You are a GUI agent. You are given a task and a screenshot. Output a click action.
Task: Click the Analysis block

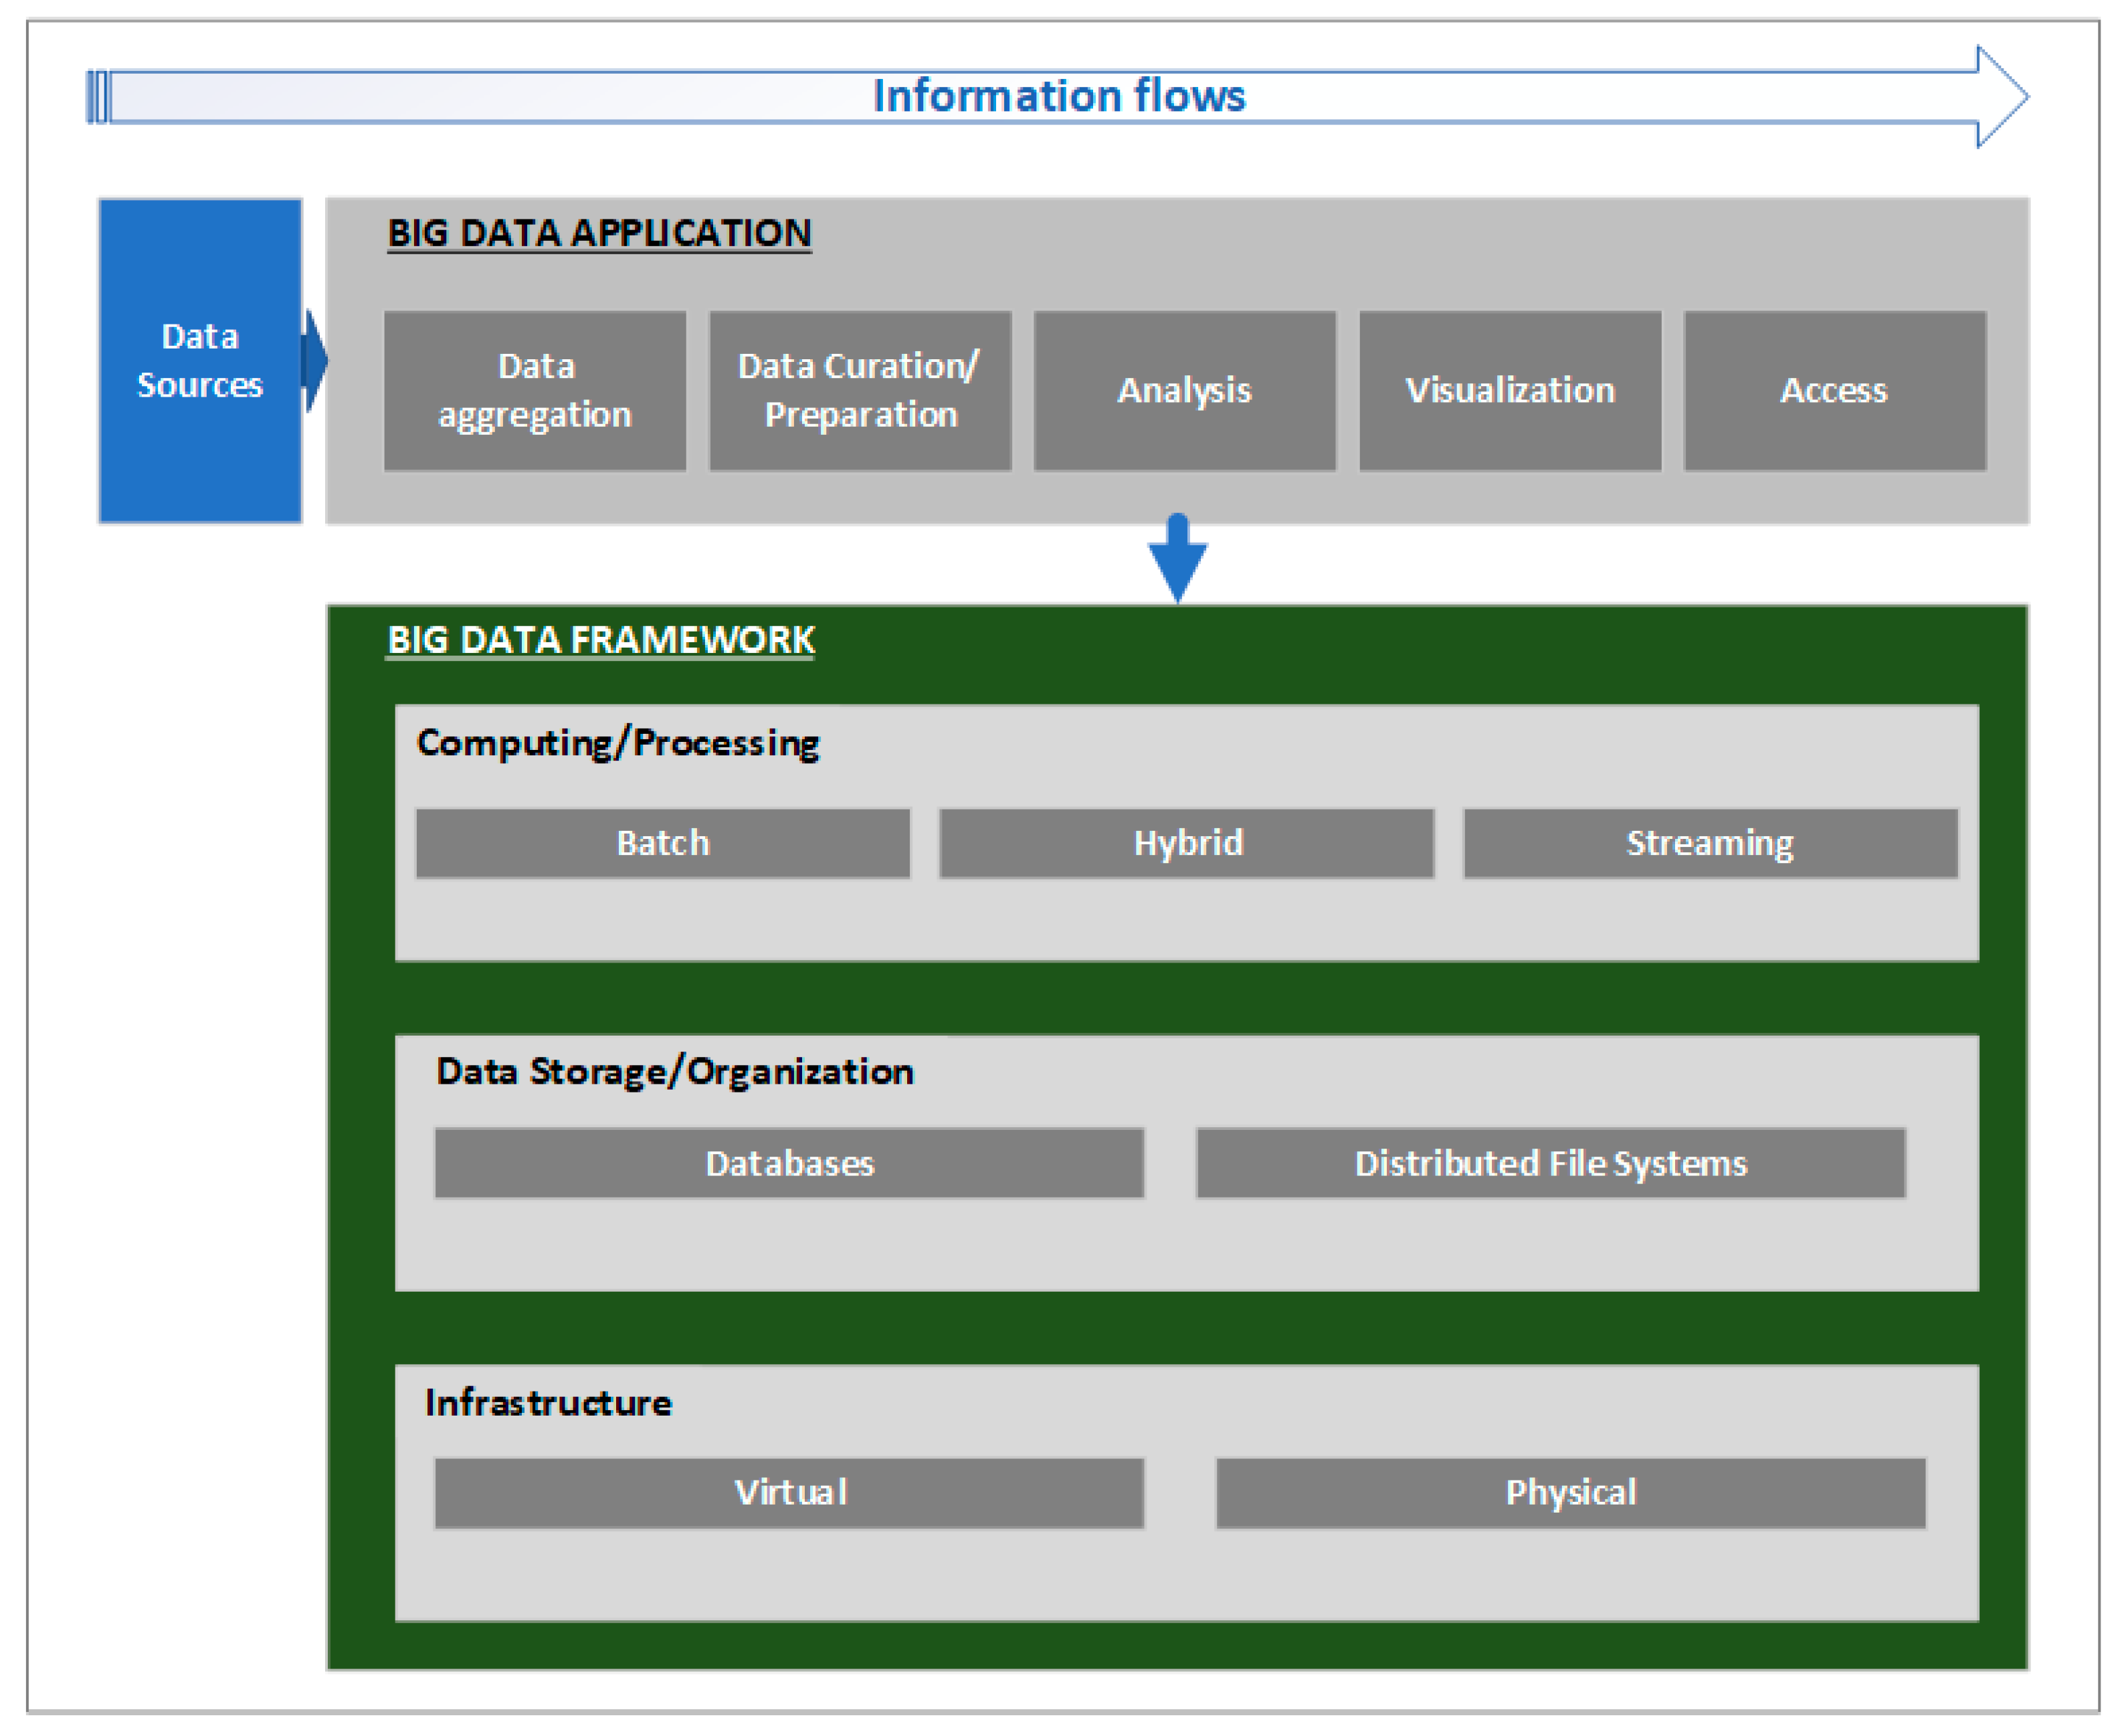coord(1185,391)
